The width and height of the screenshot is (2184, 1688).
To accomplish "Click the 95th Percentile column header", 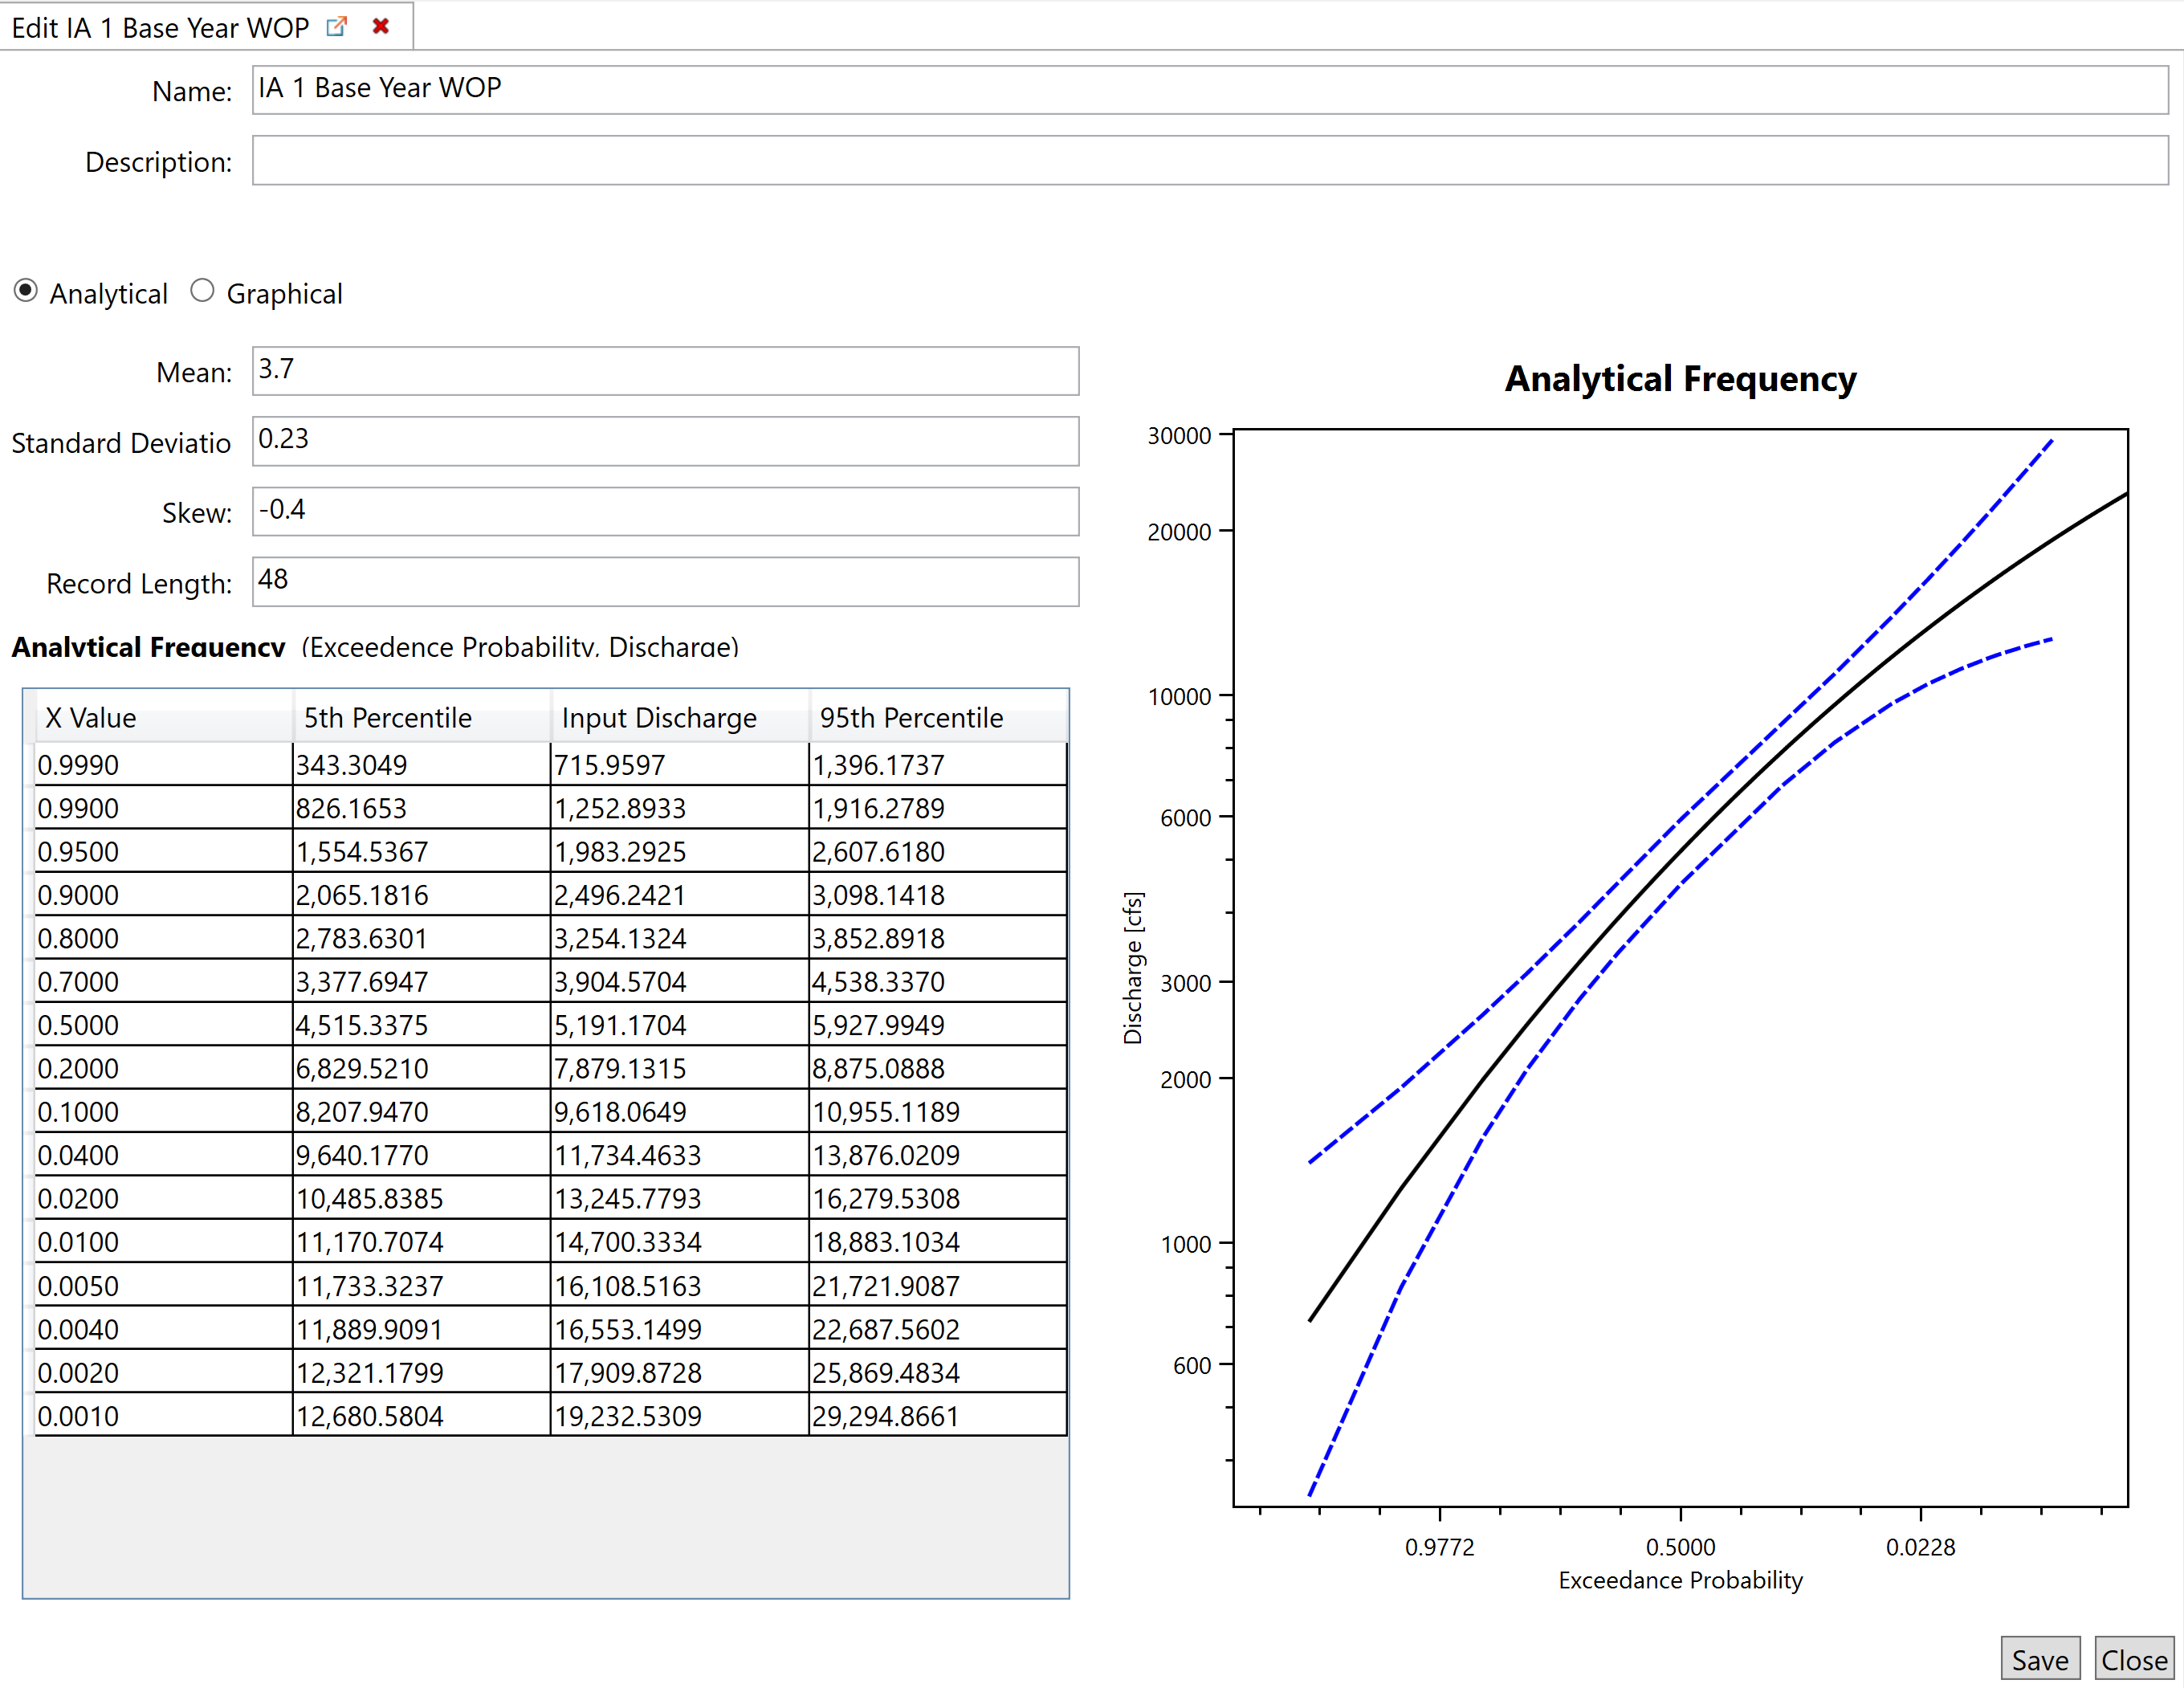I will coord(938,717).
